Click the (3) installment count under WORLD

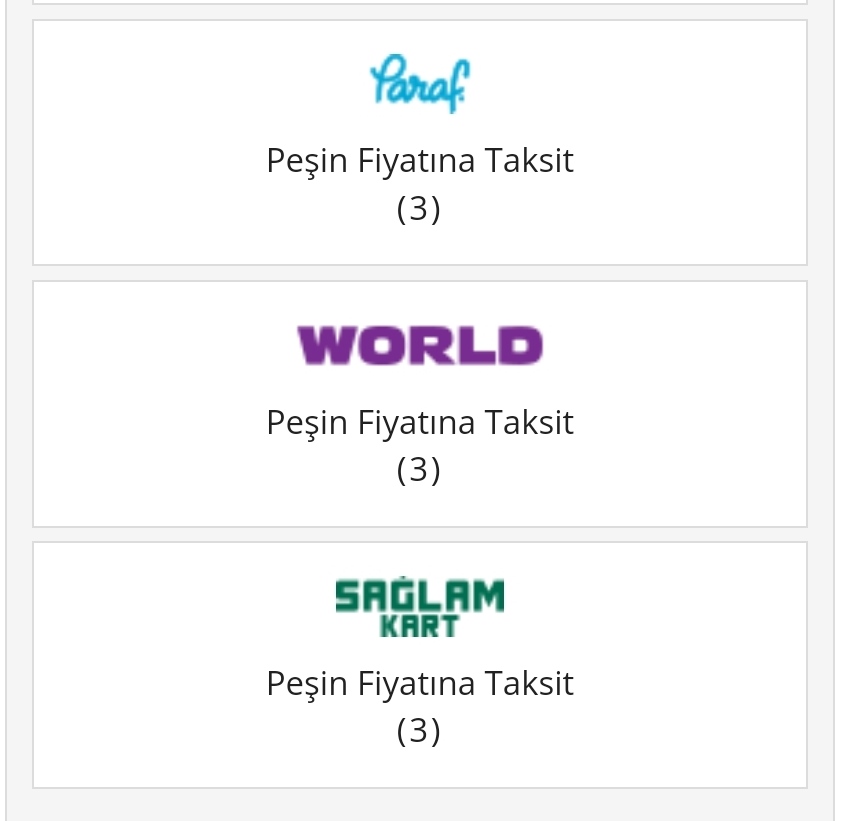pos(419,470)
